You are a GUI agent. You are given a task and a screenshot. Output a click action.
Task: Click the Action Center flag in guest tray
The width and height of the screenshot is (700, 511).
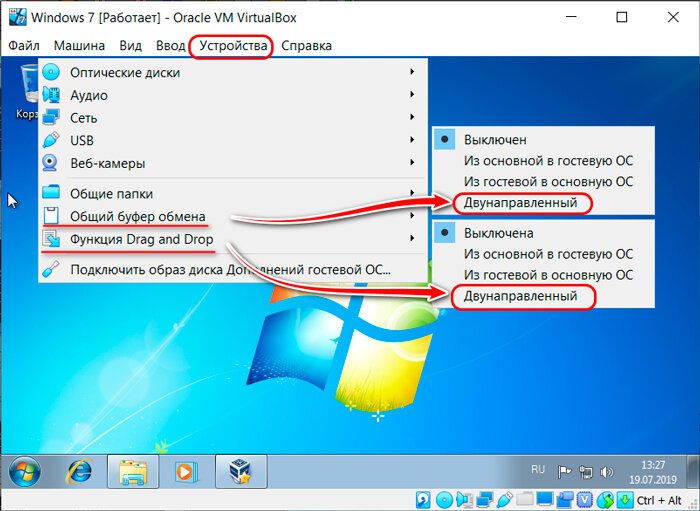pyautogui.click(x=565, y=472)
